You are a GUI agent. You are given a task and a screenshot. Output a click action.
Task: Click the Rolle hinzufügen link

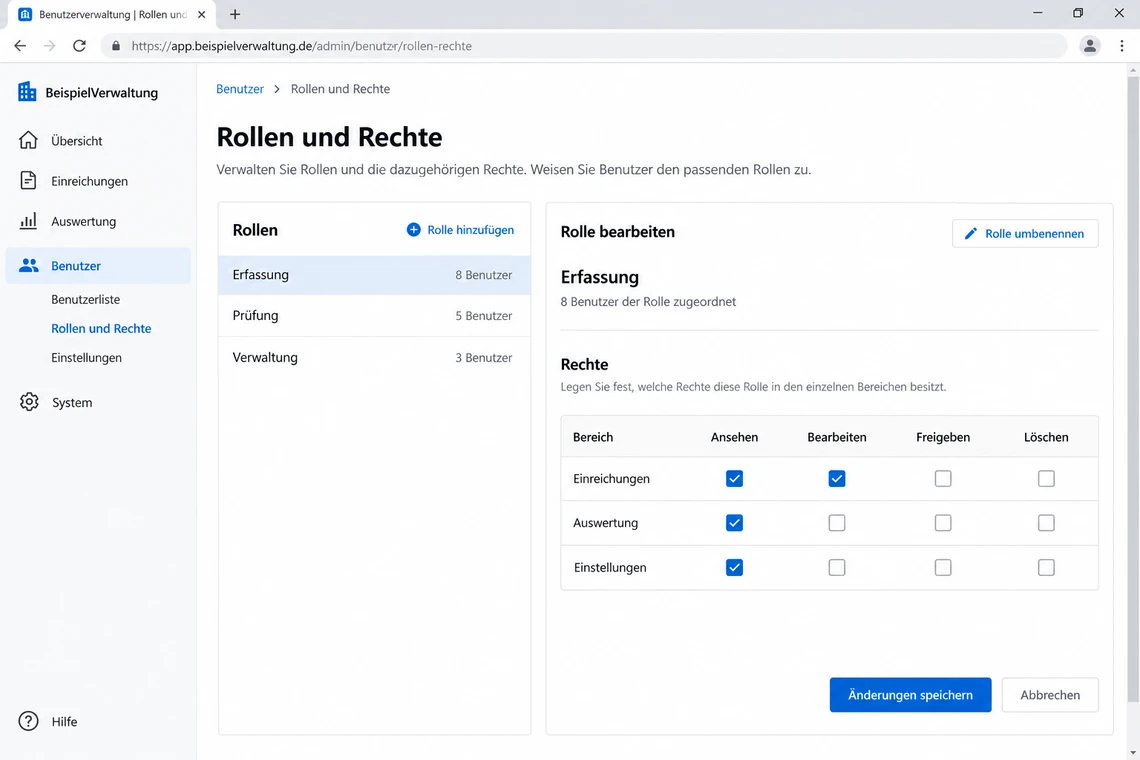460,230
